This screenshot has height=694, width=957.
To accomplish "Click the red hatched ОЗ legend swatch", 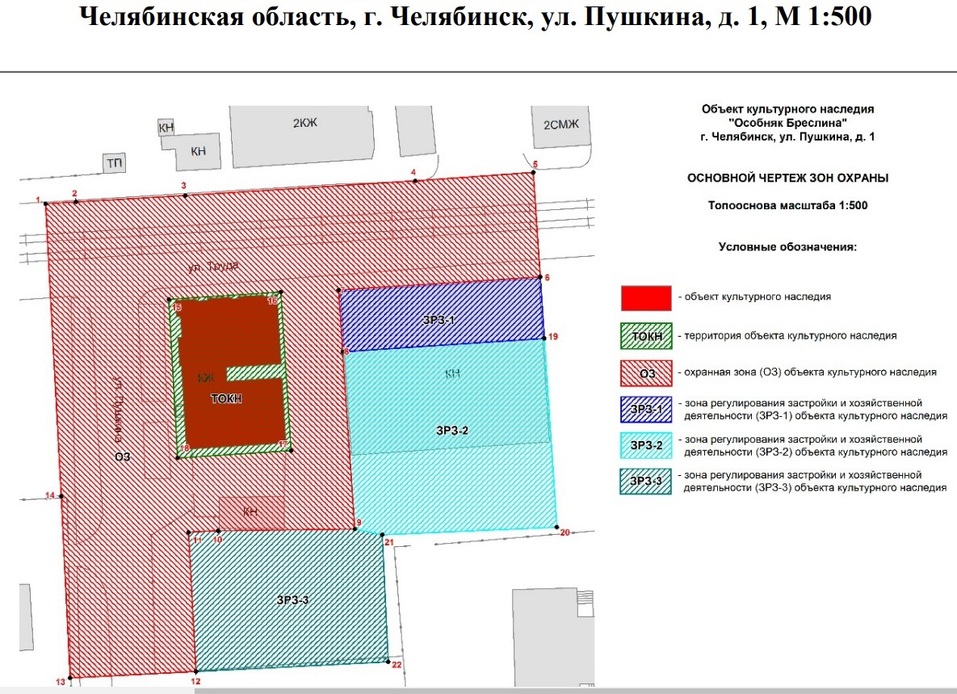I will coord(646,373).
